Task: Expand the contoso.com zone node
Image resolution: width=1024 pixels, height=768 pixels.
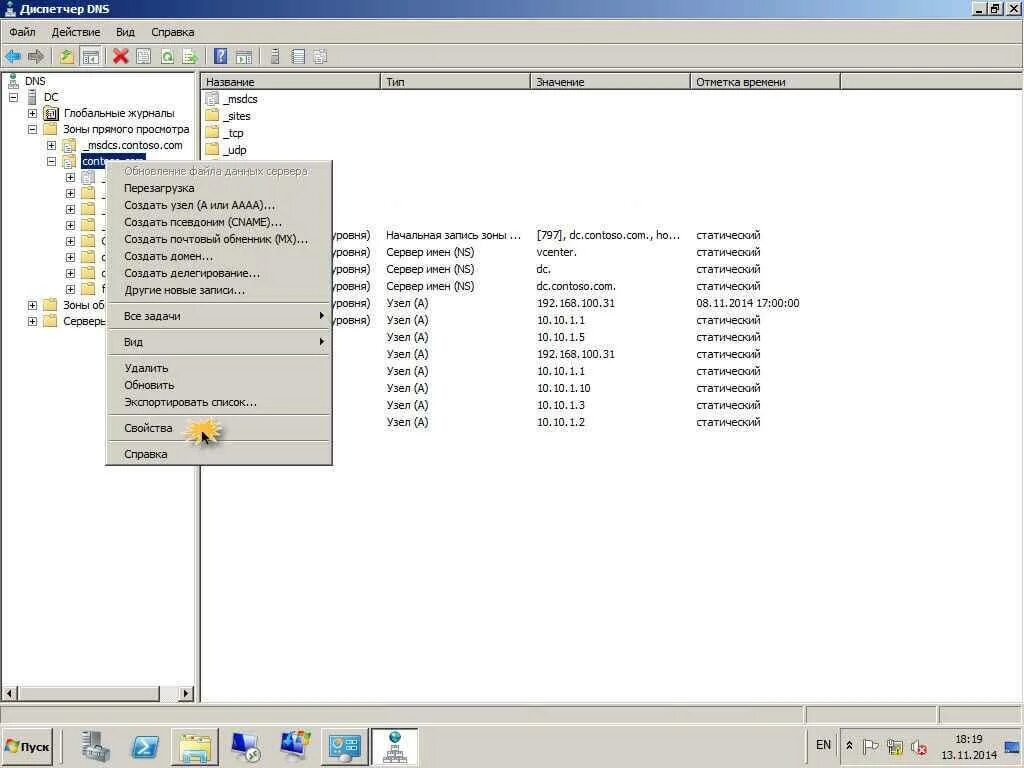Action: tap(51, 161)
